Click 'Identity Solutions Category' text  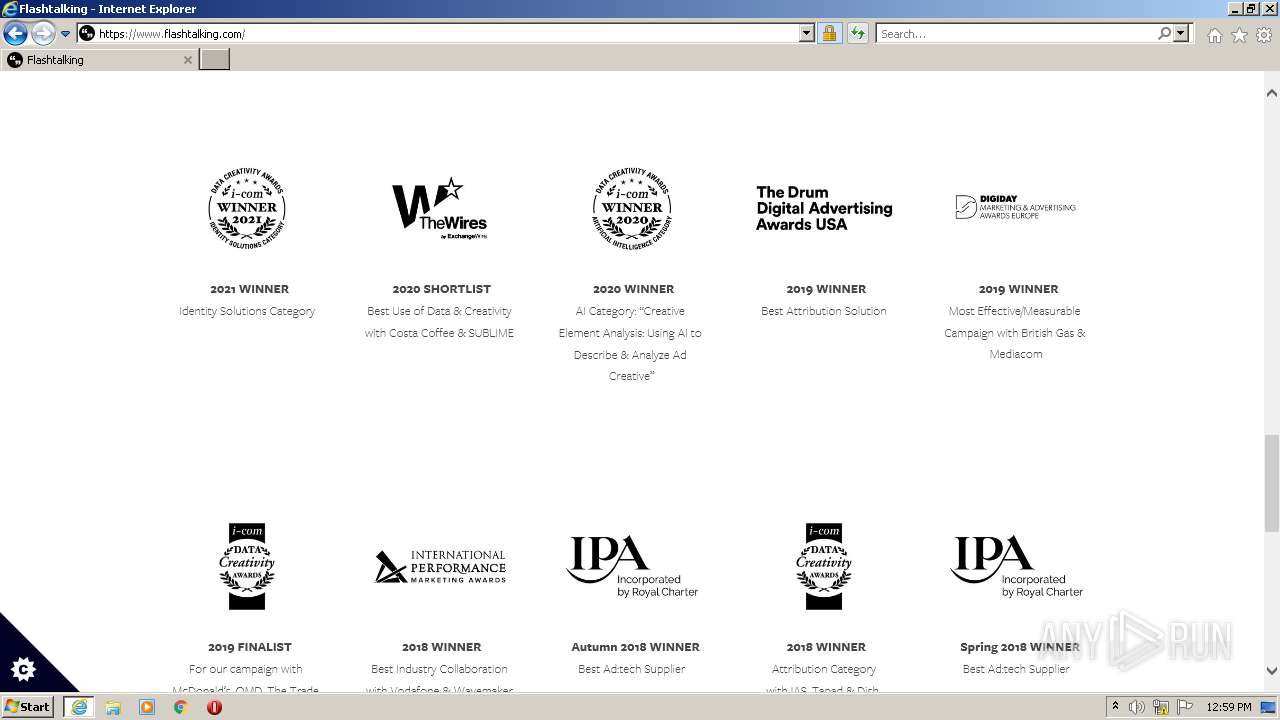(x=247, y=311)
